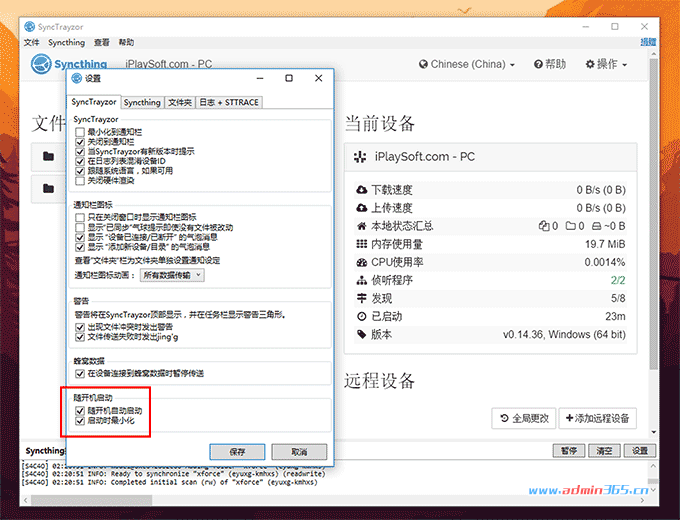The height and width of the screenshot is (520, 680).
Task: Click the 设置 dialog title bar icon
Action: (77, 78)
